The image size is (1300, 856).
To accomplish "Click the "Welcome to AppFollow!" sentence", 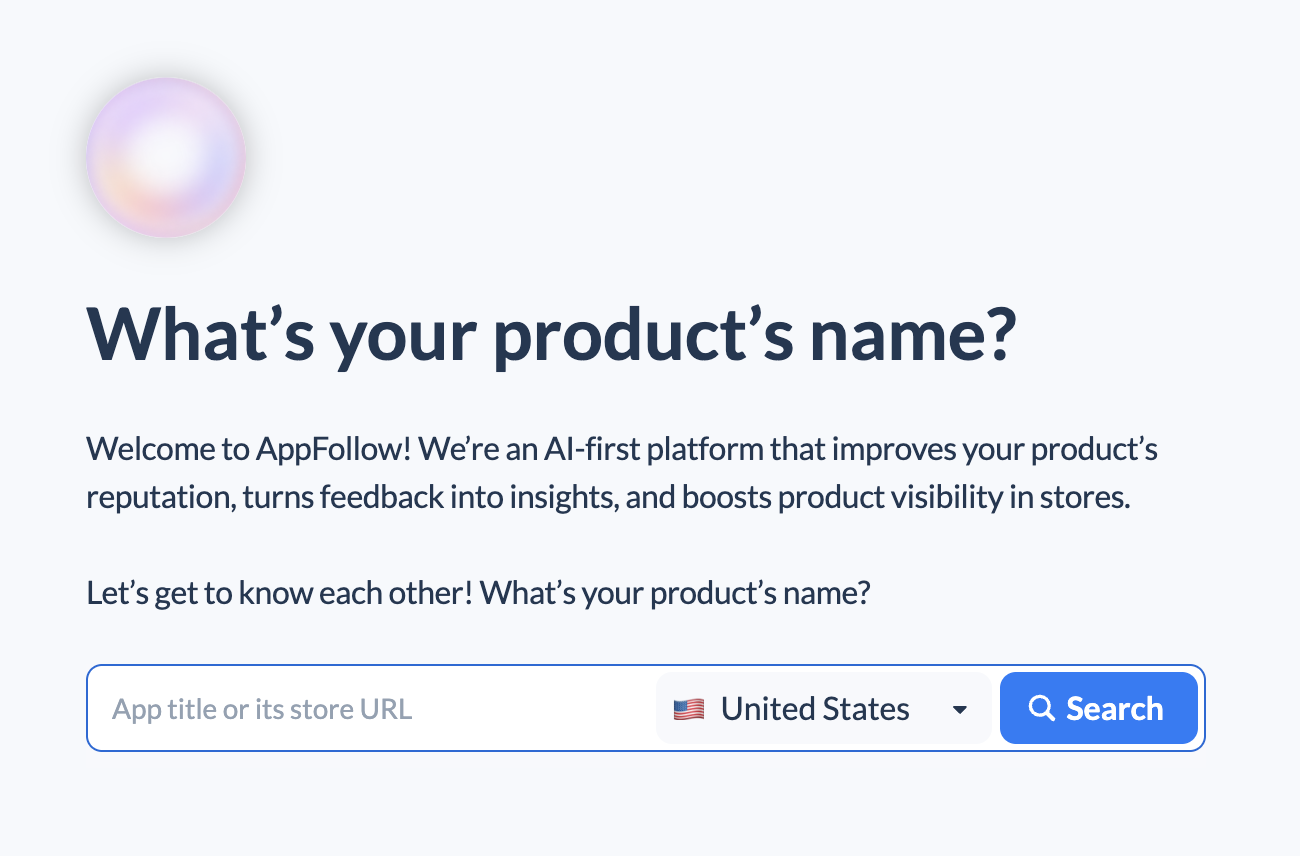I will pos(249,449).
